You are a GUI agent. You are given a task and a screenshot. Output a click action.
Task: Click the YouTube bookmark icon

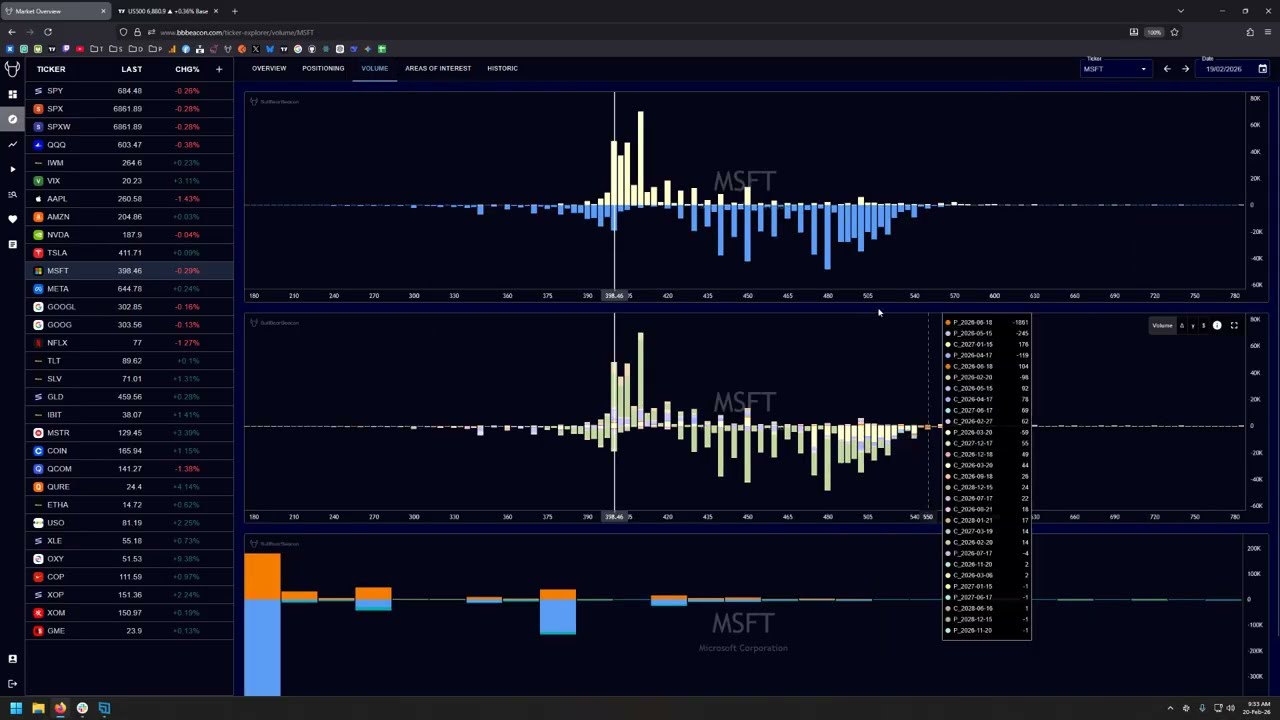[80, 49]
